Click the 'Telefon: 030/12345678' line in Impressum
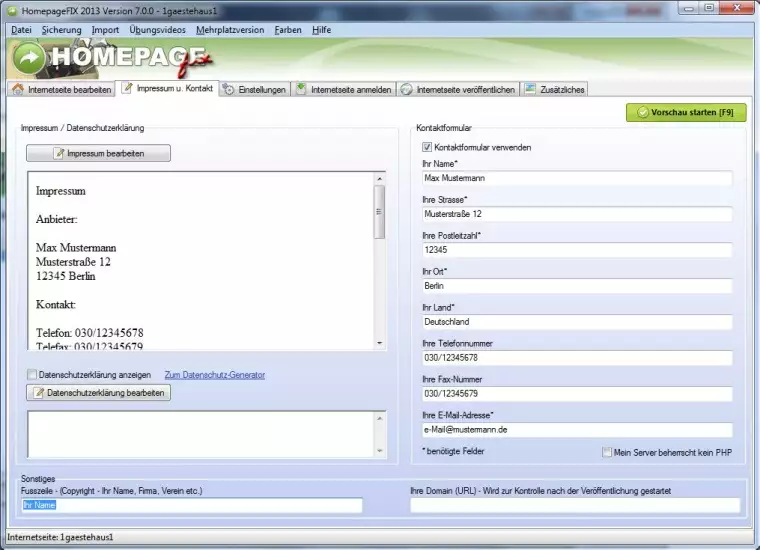The height and width of the screenshot is (550, 760). click(90, 333)
